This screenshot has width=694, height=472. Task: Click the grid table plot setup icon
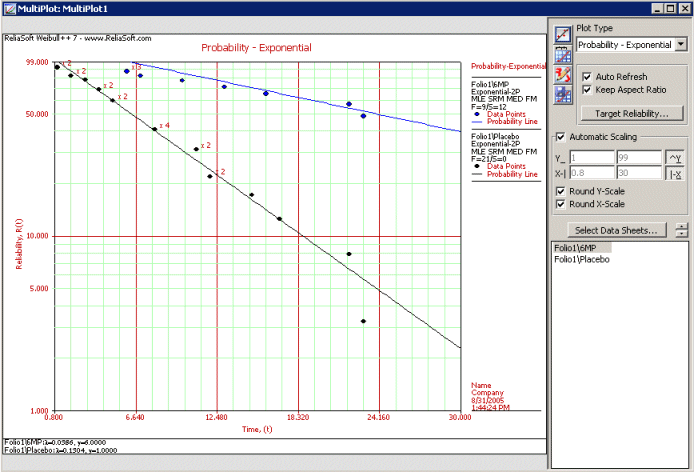pos(563,55)
